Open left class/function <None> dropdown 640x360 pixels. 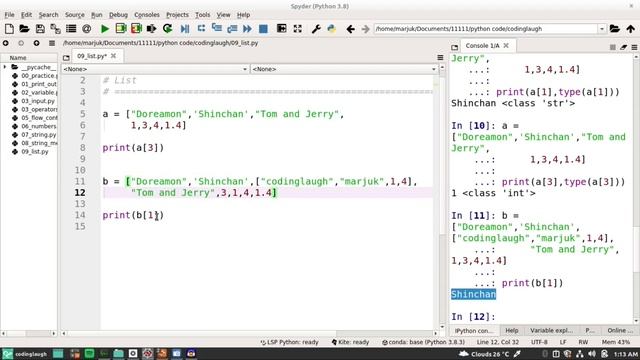point(155,69)
